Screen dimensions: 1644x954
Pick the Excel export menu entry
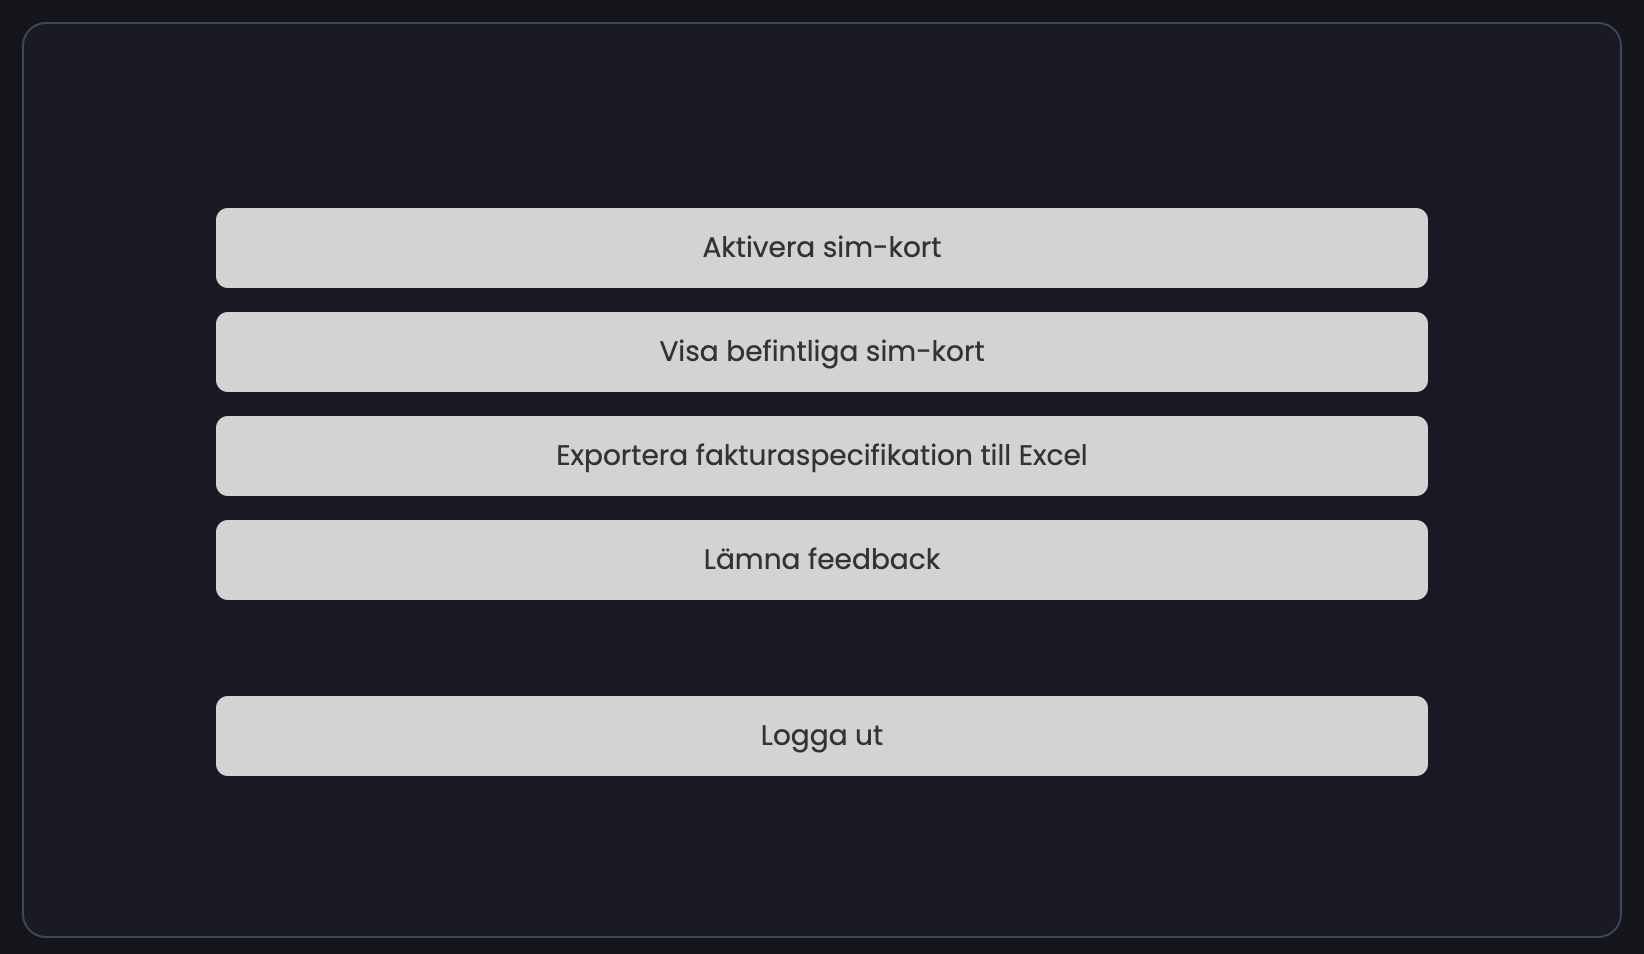coord(821,456)
